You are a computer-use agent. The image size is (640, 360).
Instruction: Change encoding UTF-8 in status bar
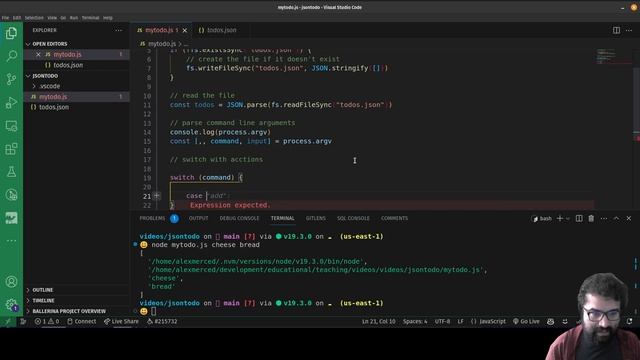click(442, 322)
